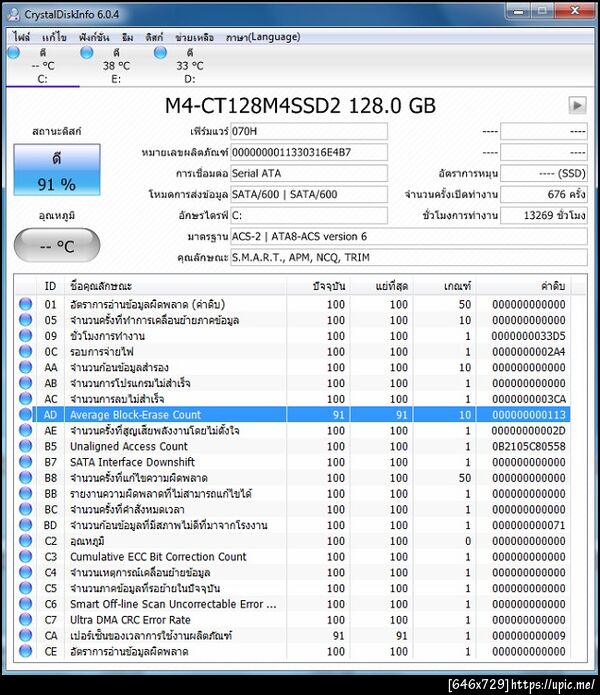Click the blue status orb of row CE
This screenshot has width=600, height=695.
[x=26, y=651]
